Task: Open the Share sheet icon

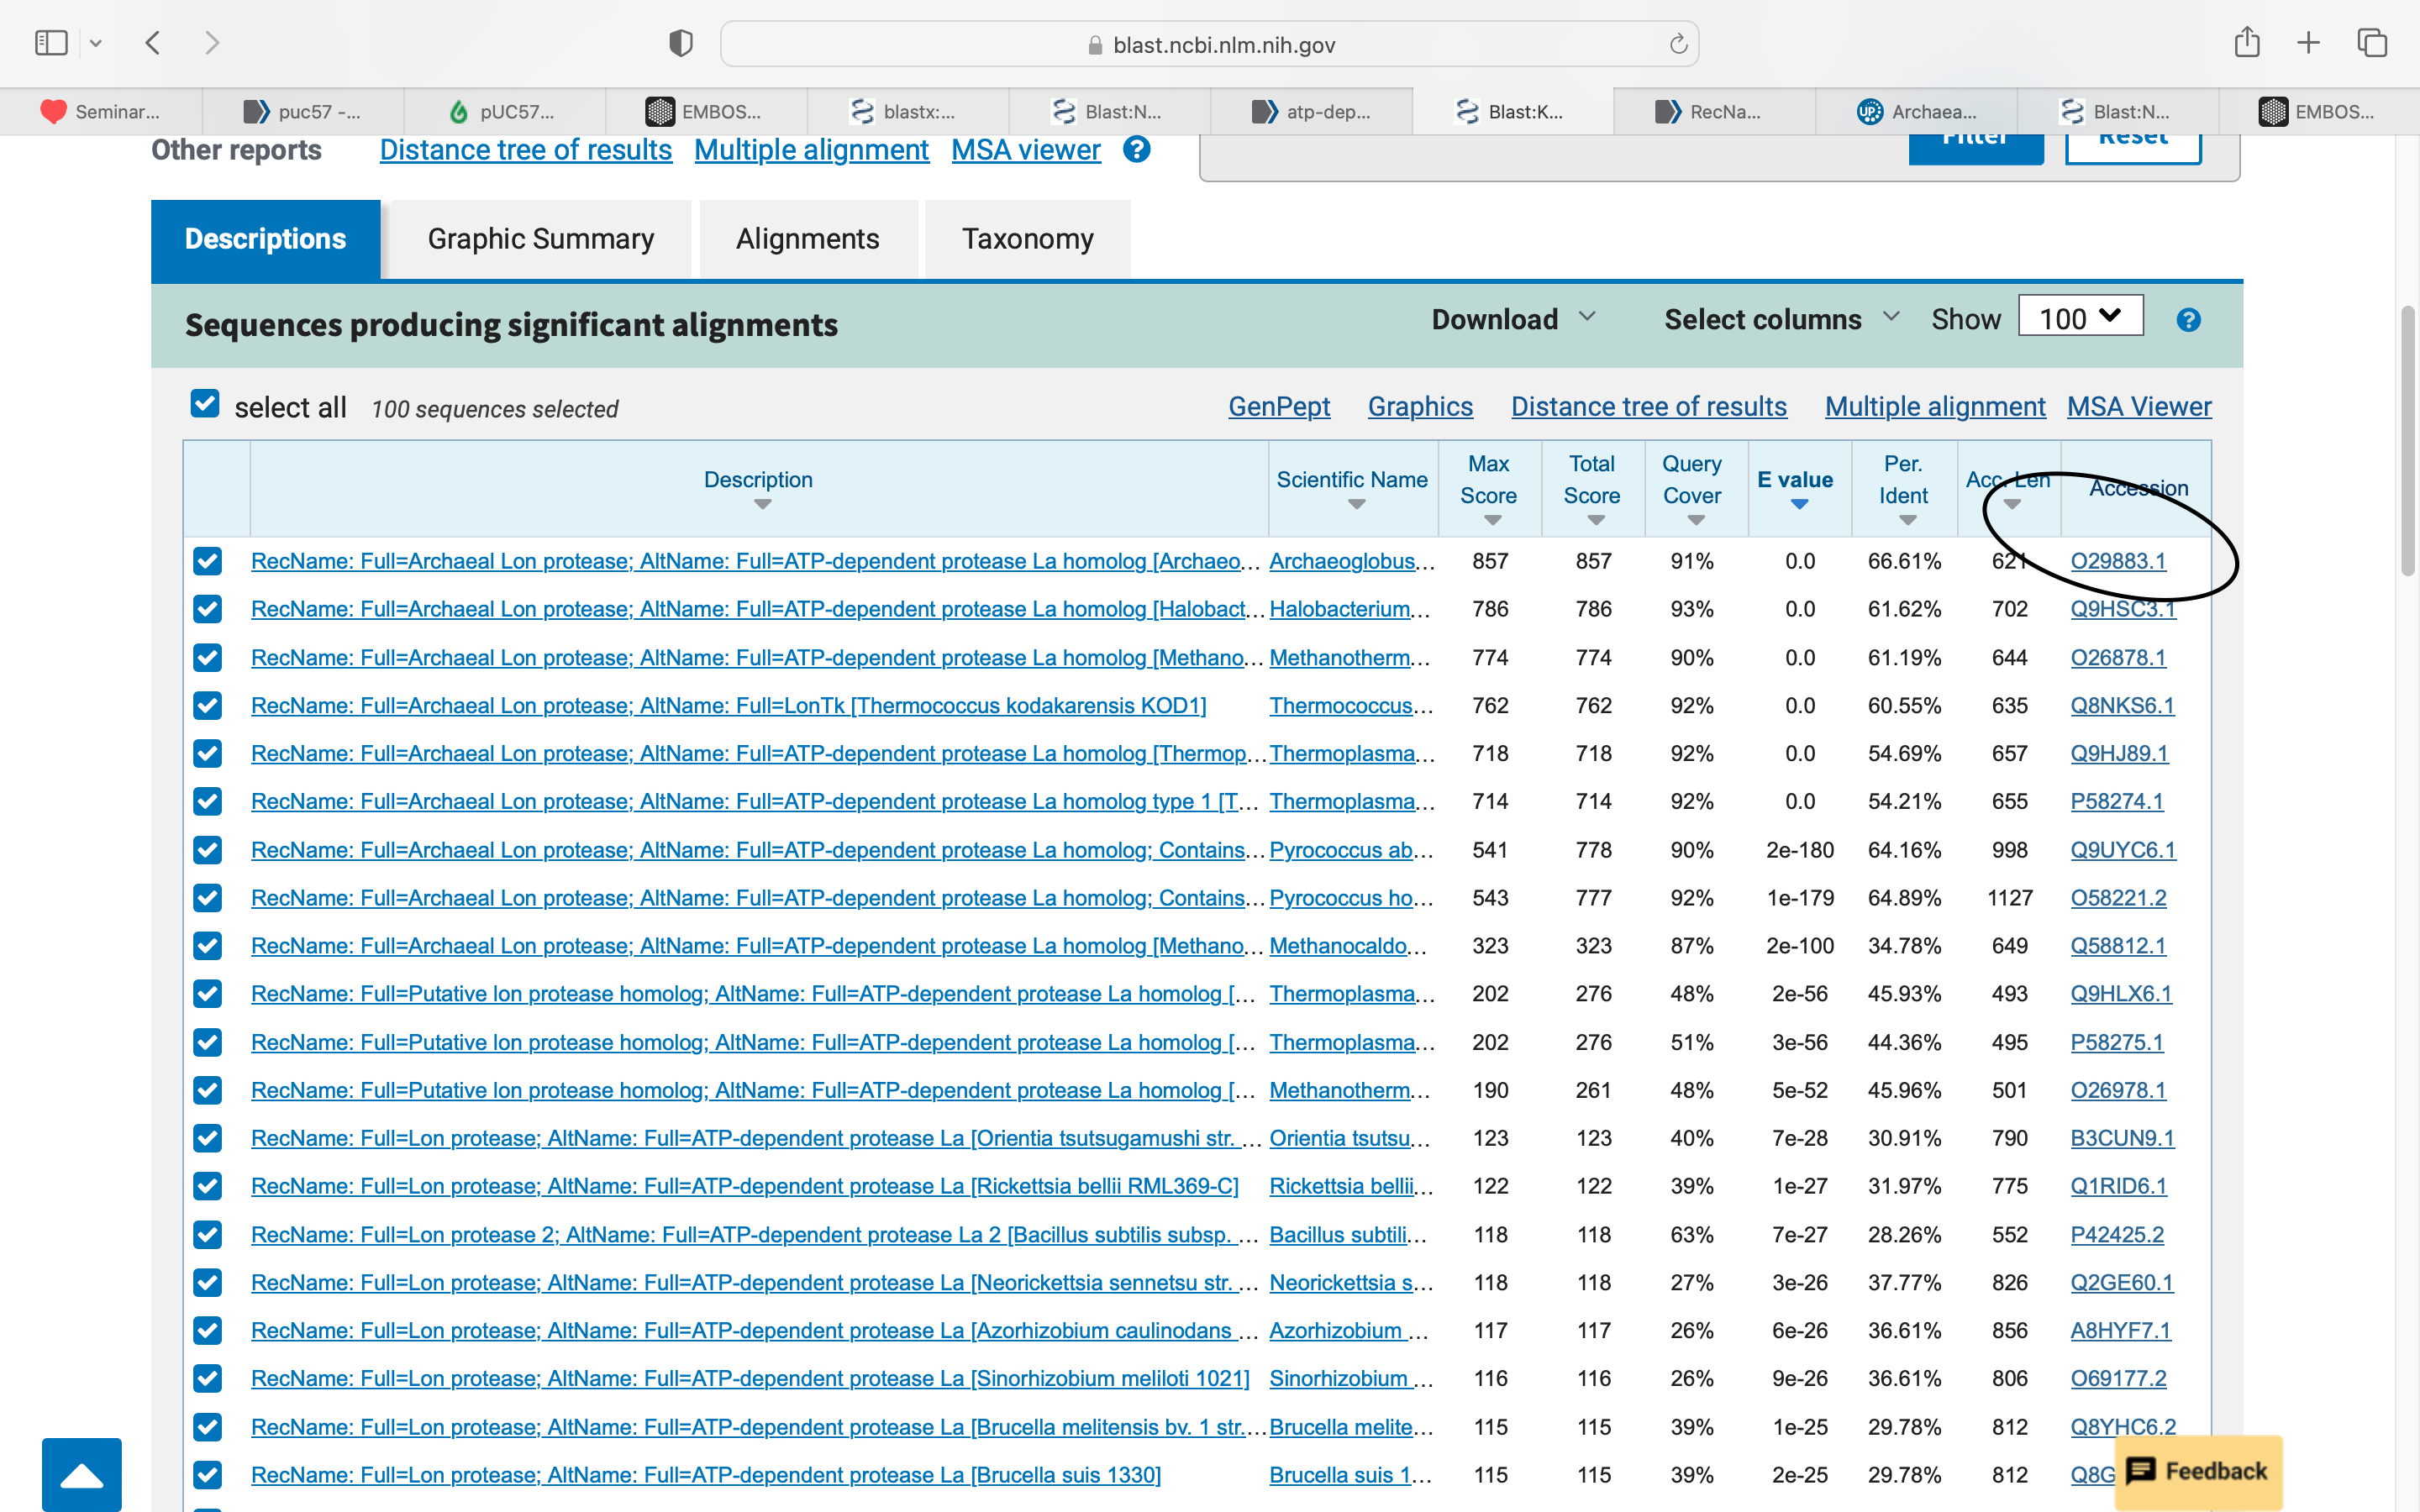Action: pos(2247,42)
